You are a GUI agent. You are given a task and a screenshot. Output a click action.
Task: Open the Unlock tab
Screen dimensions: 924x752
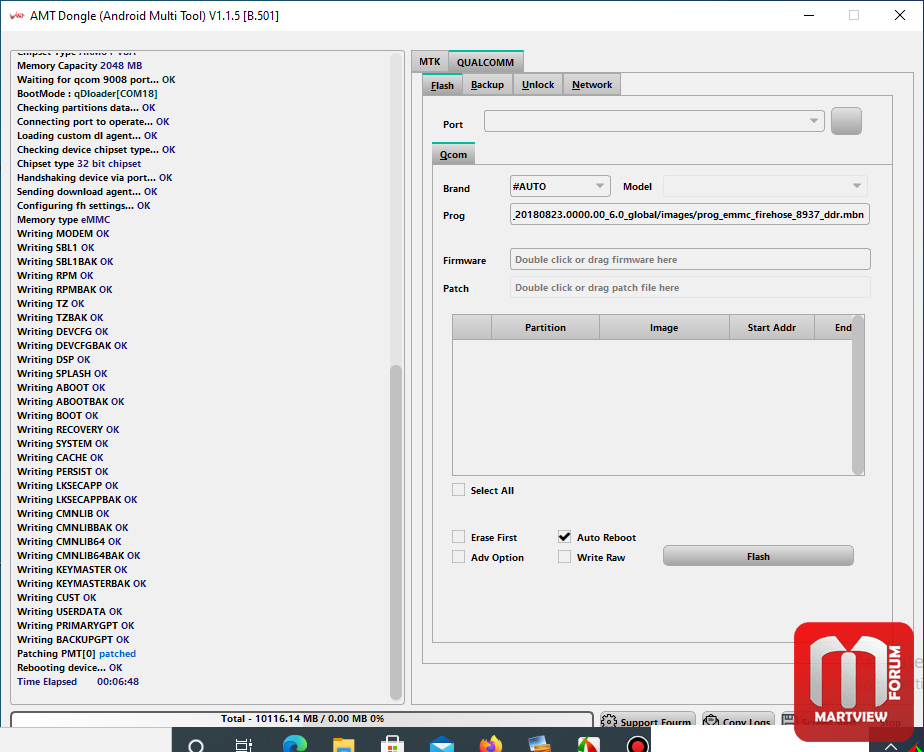click(x=538, y=85)
